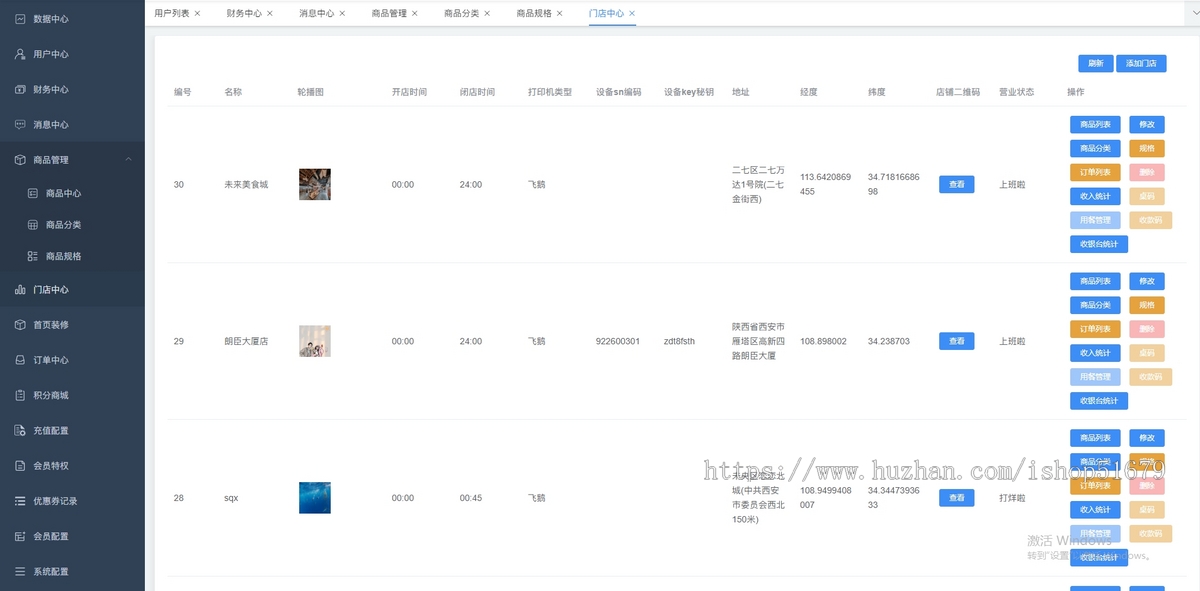Open 商品规格 submenu list icon
The height and width of the screenshot is (591, 1200).
pyautogui.click(x=33, y=256)
